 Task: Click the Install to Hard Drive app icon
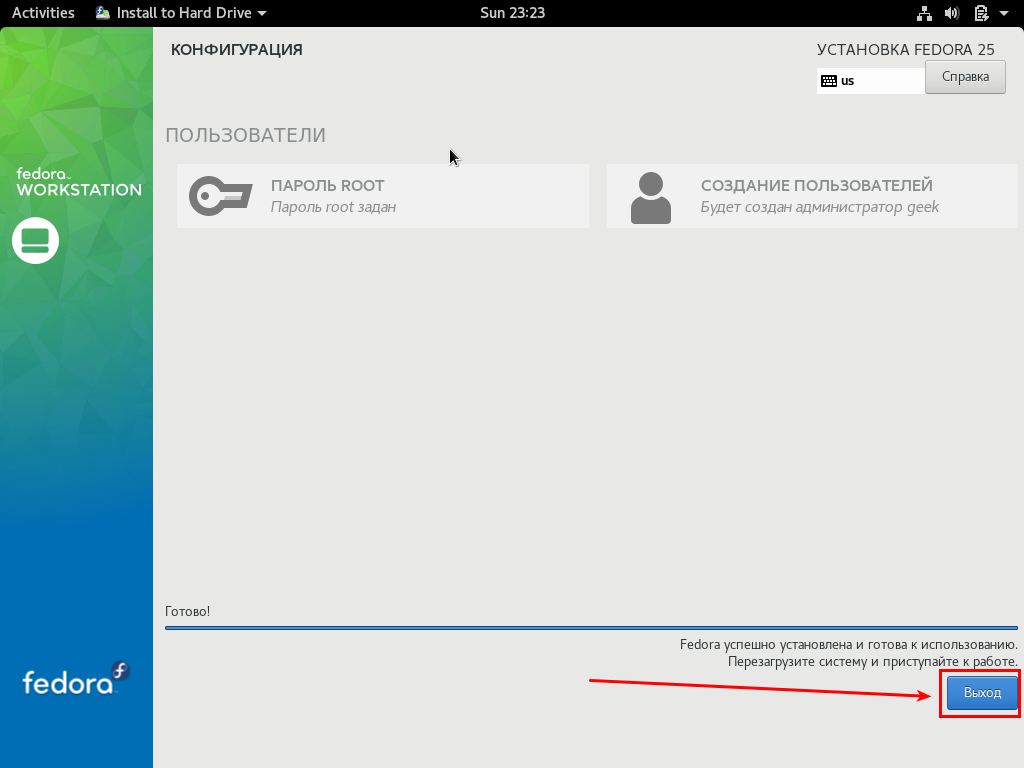point(103,13)
